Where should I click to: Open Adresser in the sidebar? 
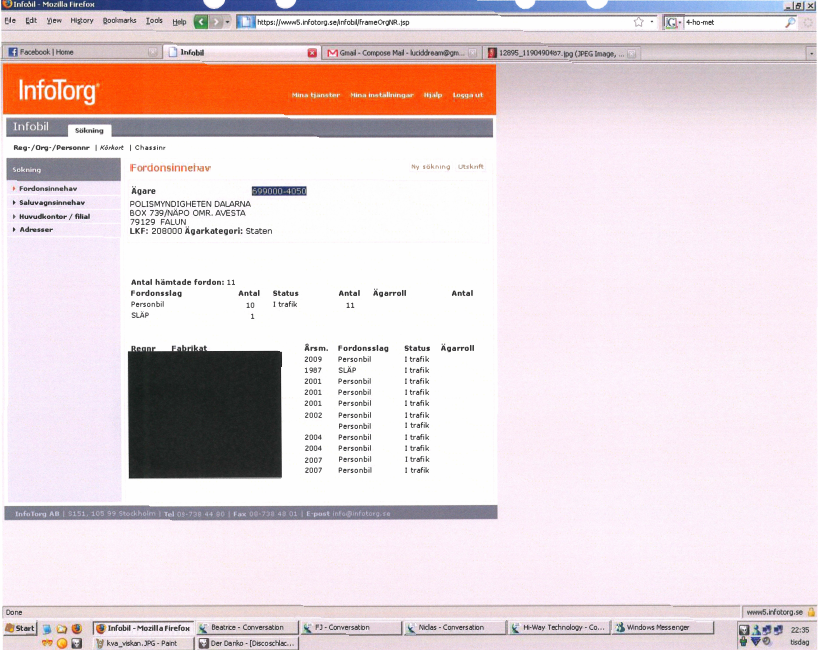pos(36,230)
